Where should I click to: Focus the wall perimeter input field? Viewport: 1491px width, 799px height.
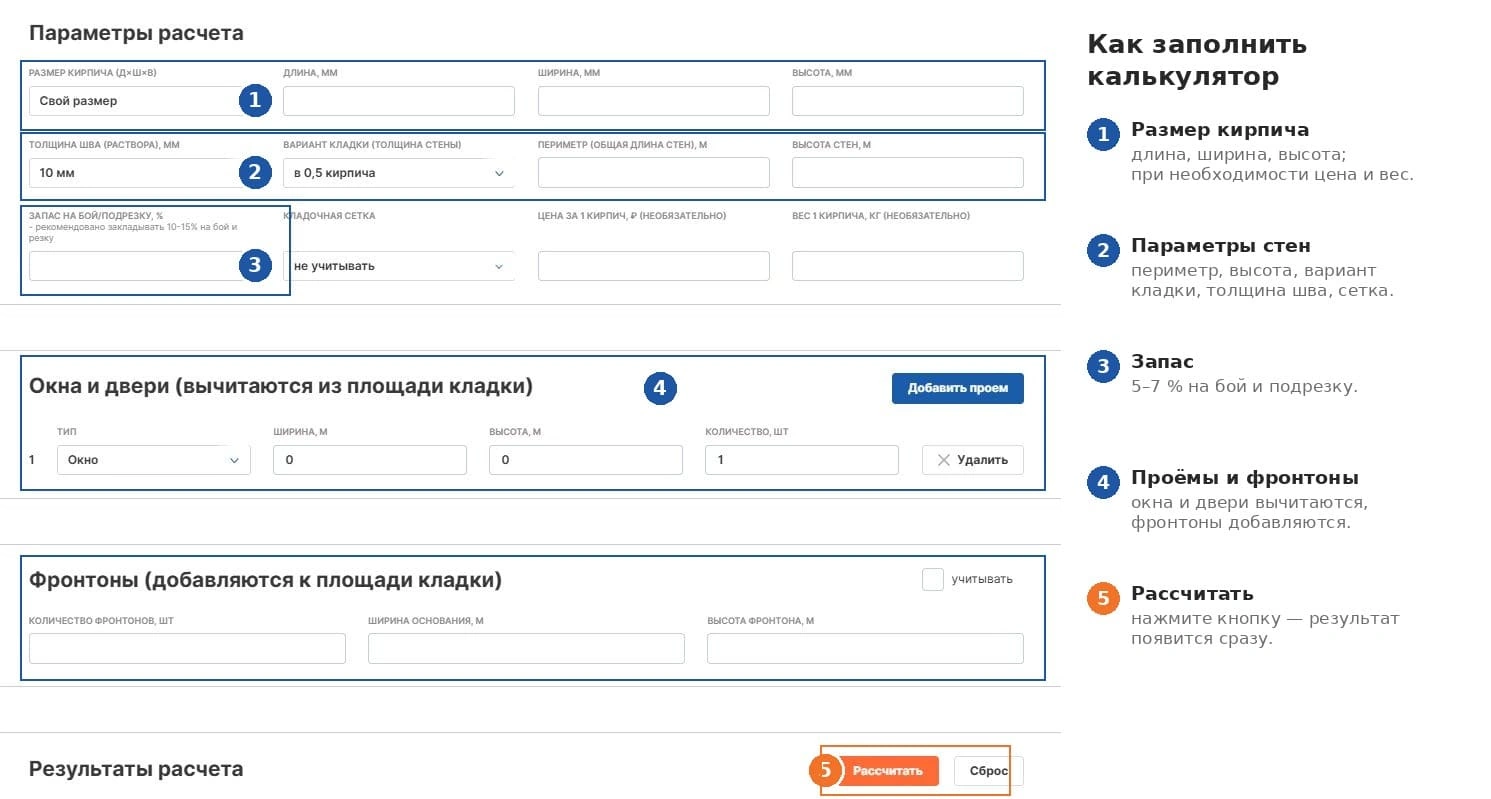tap(654, 173)
